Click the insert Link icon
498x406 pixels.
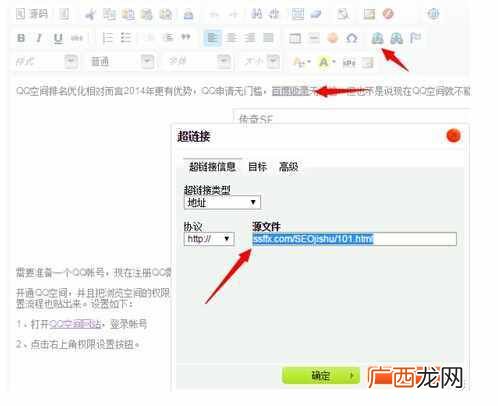(x=377, y=38)
